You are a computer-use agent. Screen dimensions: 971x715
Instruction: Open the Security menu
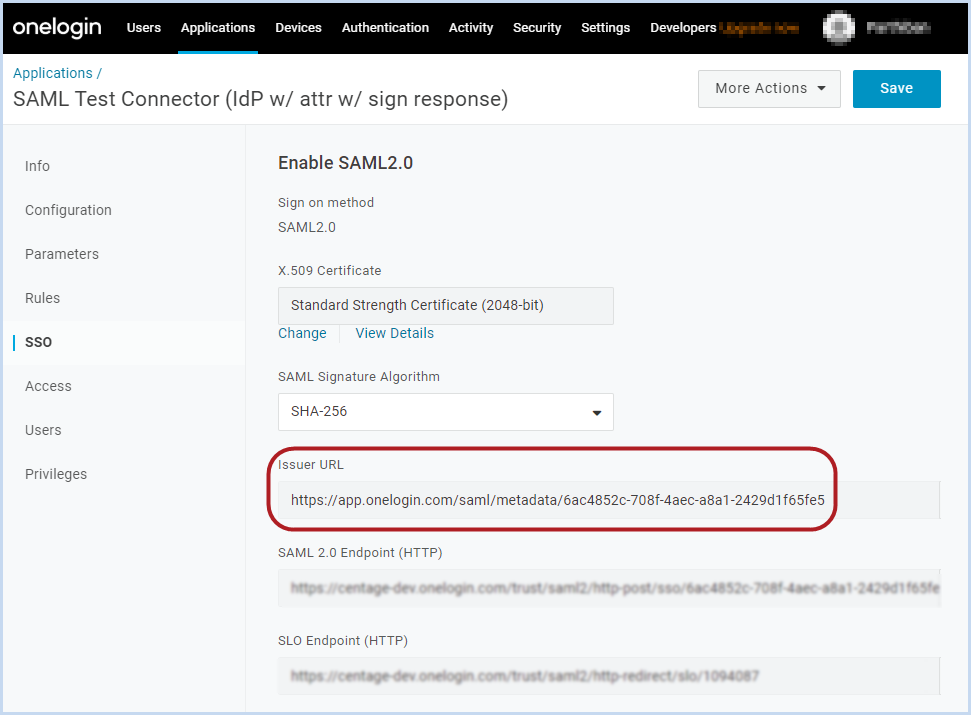pyautogui.click(x=537, y=28)
